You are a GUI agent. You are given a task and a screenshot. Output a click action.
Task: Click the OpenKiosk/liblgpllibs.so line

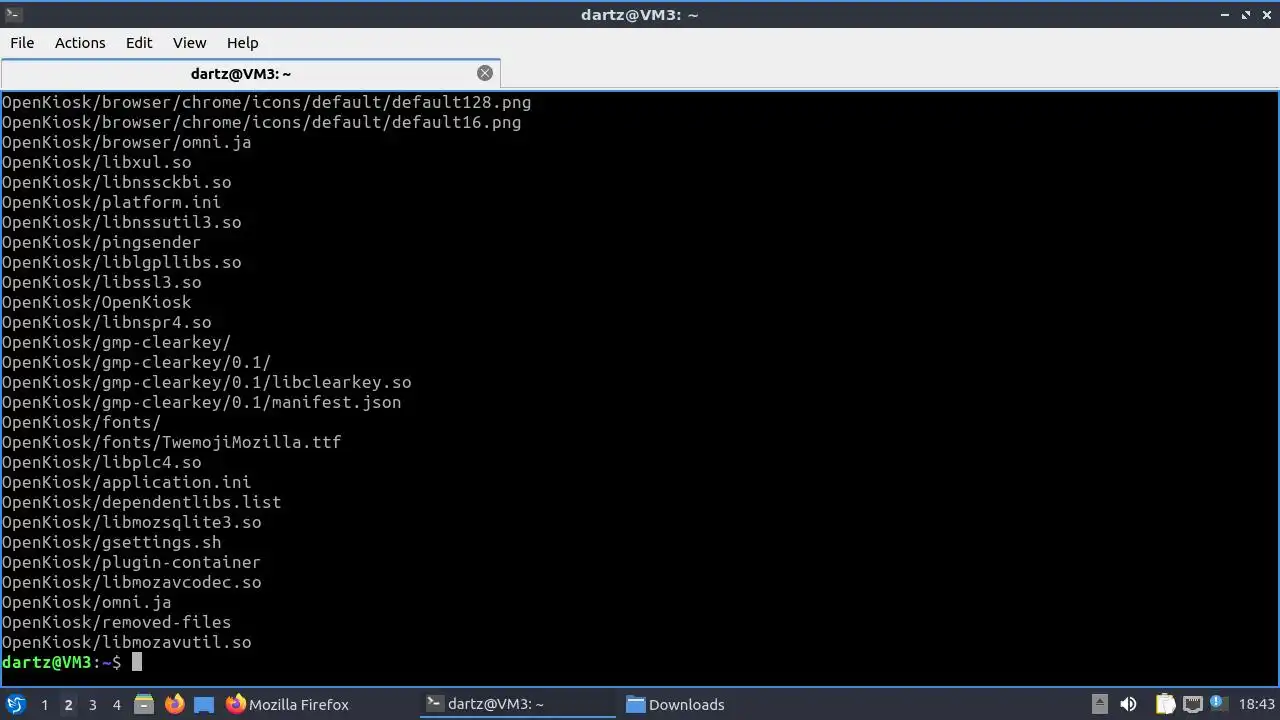(121, 262)
